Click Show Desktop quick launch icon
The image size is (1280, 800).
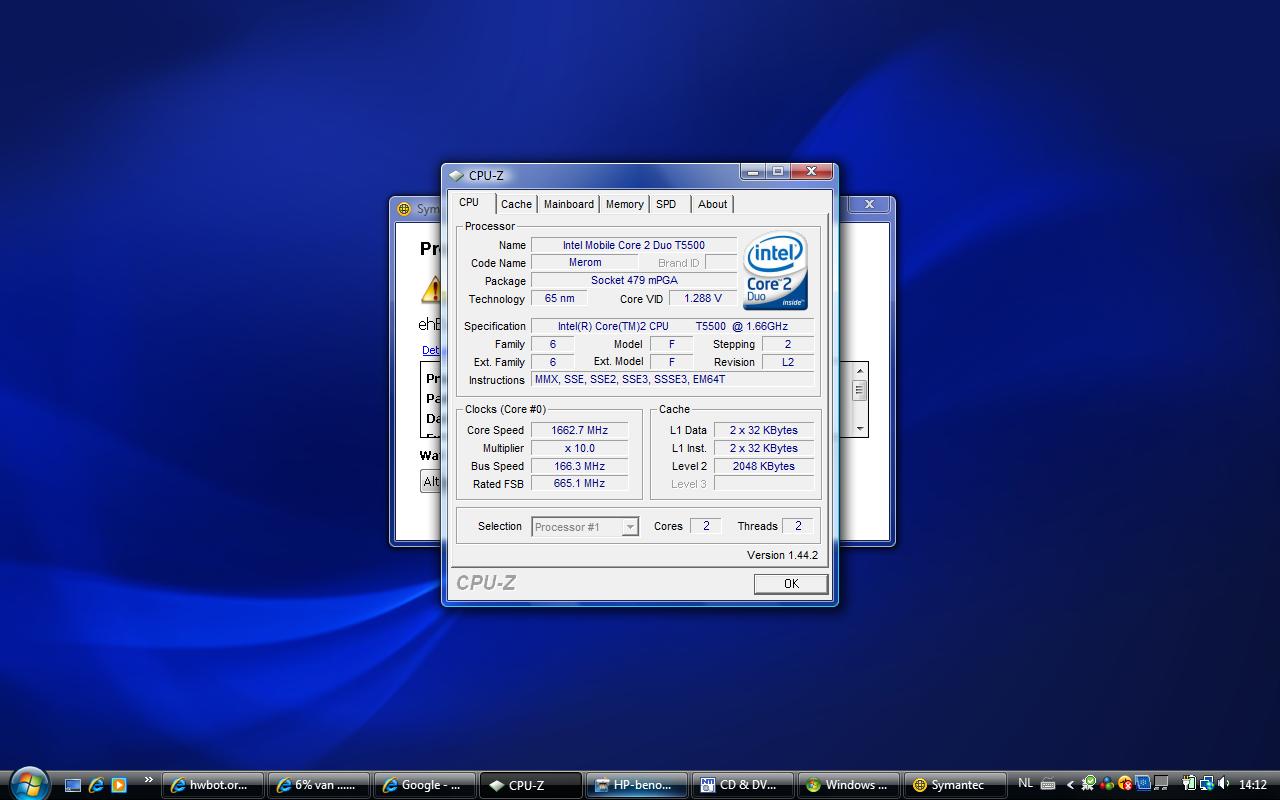[x=72, y=785]
